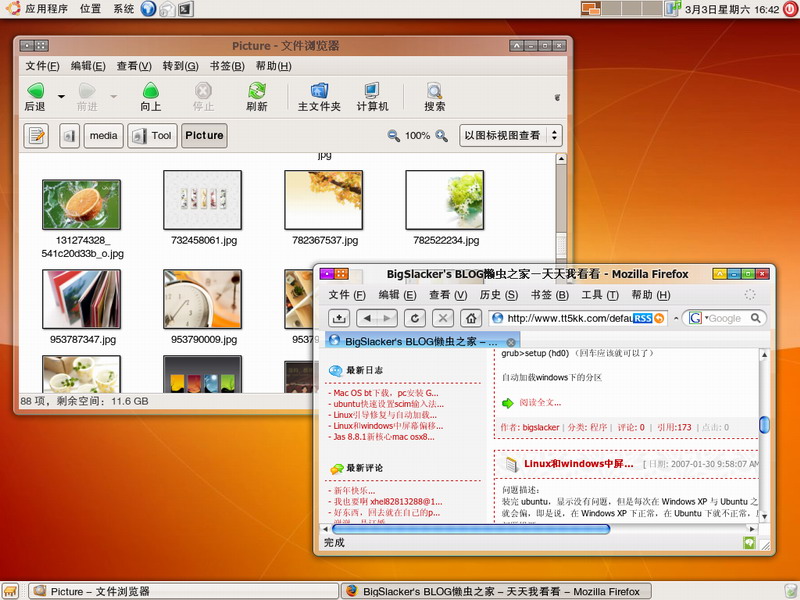The image size is (800, 600).
Task: Click the RSS feed badge in address bar
Action: (x=643, y=318)
